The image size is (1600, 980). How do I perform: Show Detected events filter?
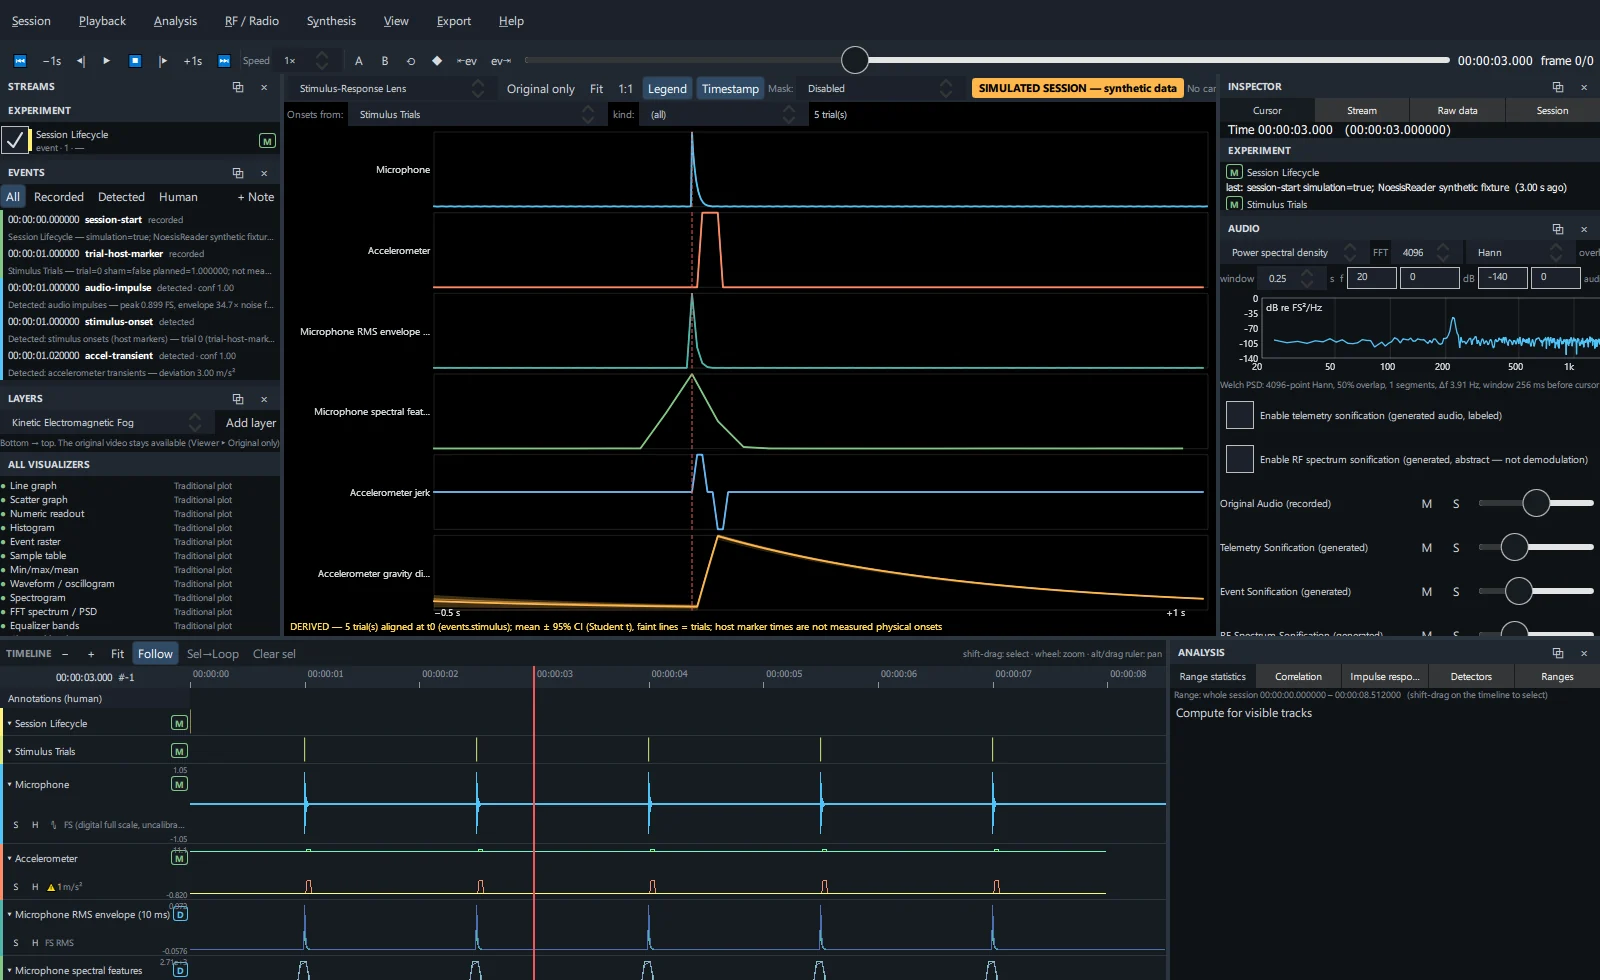[121, 197]
